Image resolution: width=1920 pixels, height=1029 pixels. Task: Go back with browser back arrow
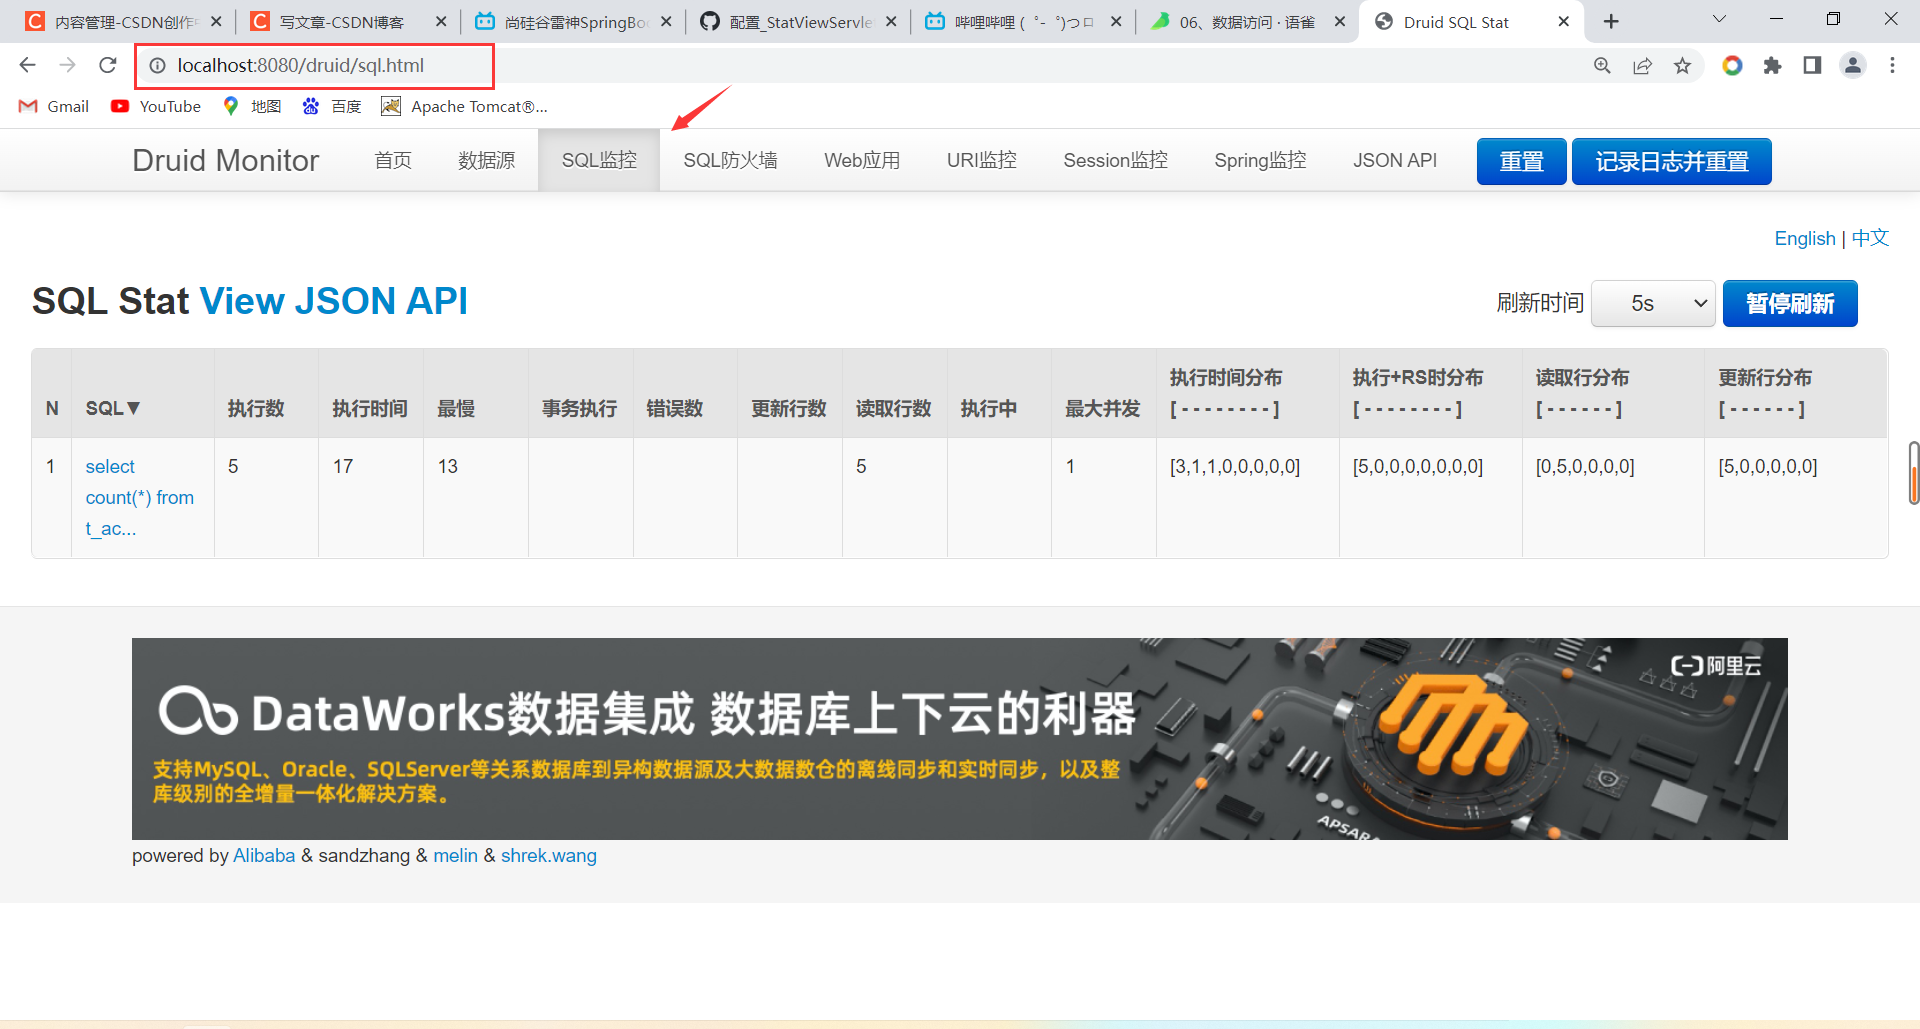tap(27, 65)
